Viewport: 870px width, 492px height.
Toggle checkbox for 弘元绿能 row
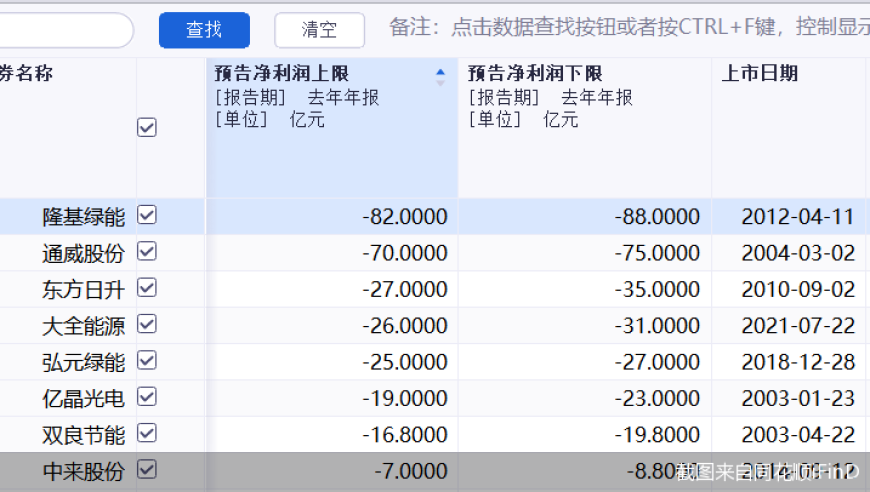[147, 361]
